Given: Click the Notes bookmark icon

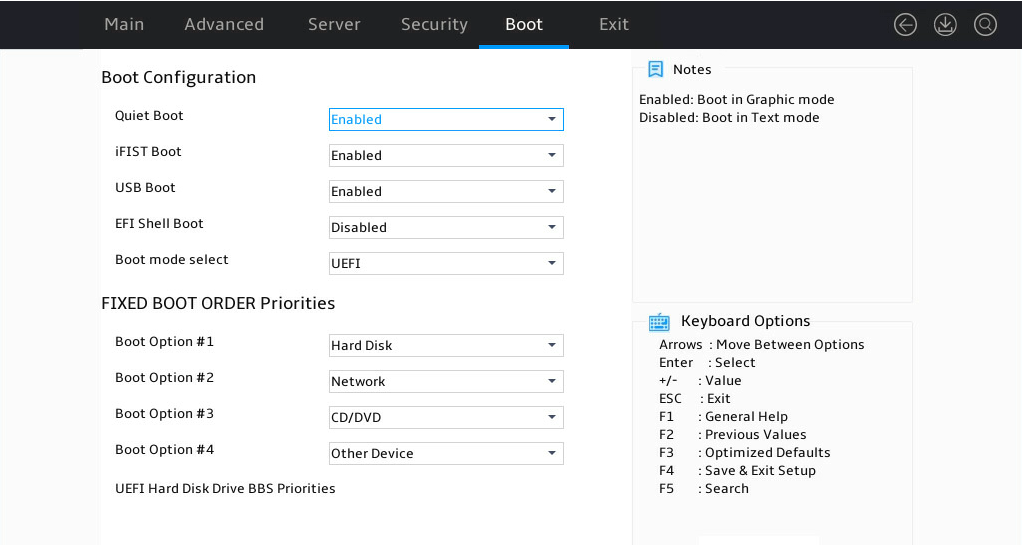Looking at the screenshot, I should coord(656,69).
